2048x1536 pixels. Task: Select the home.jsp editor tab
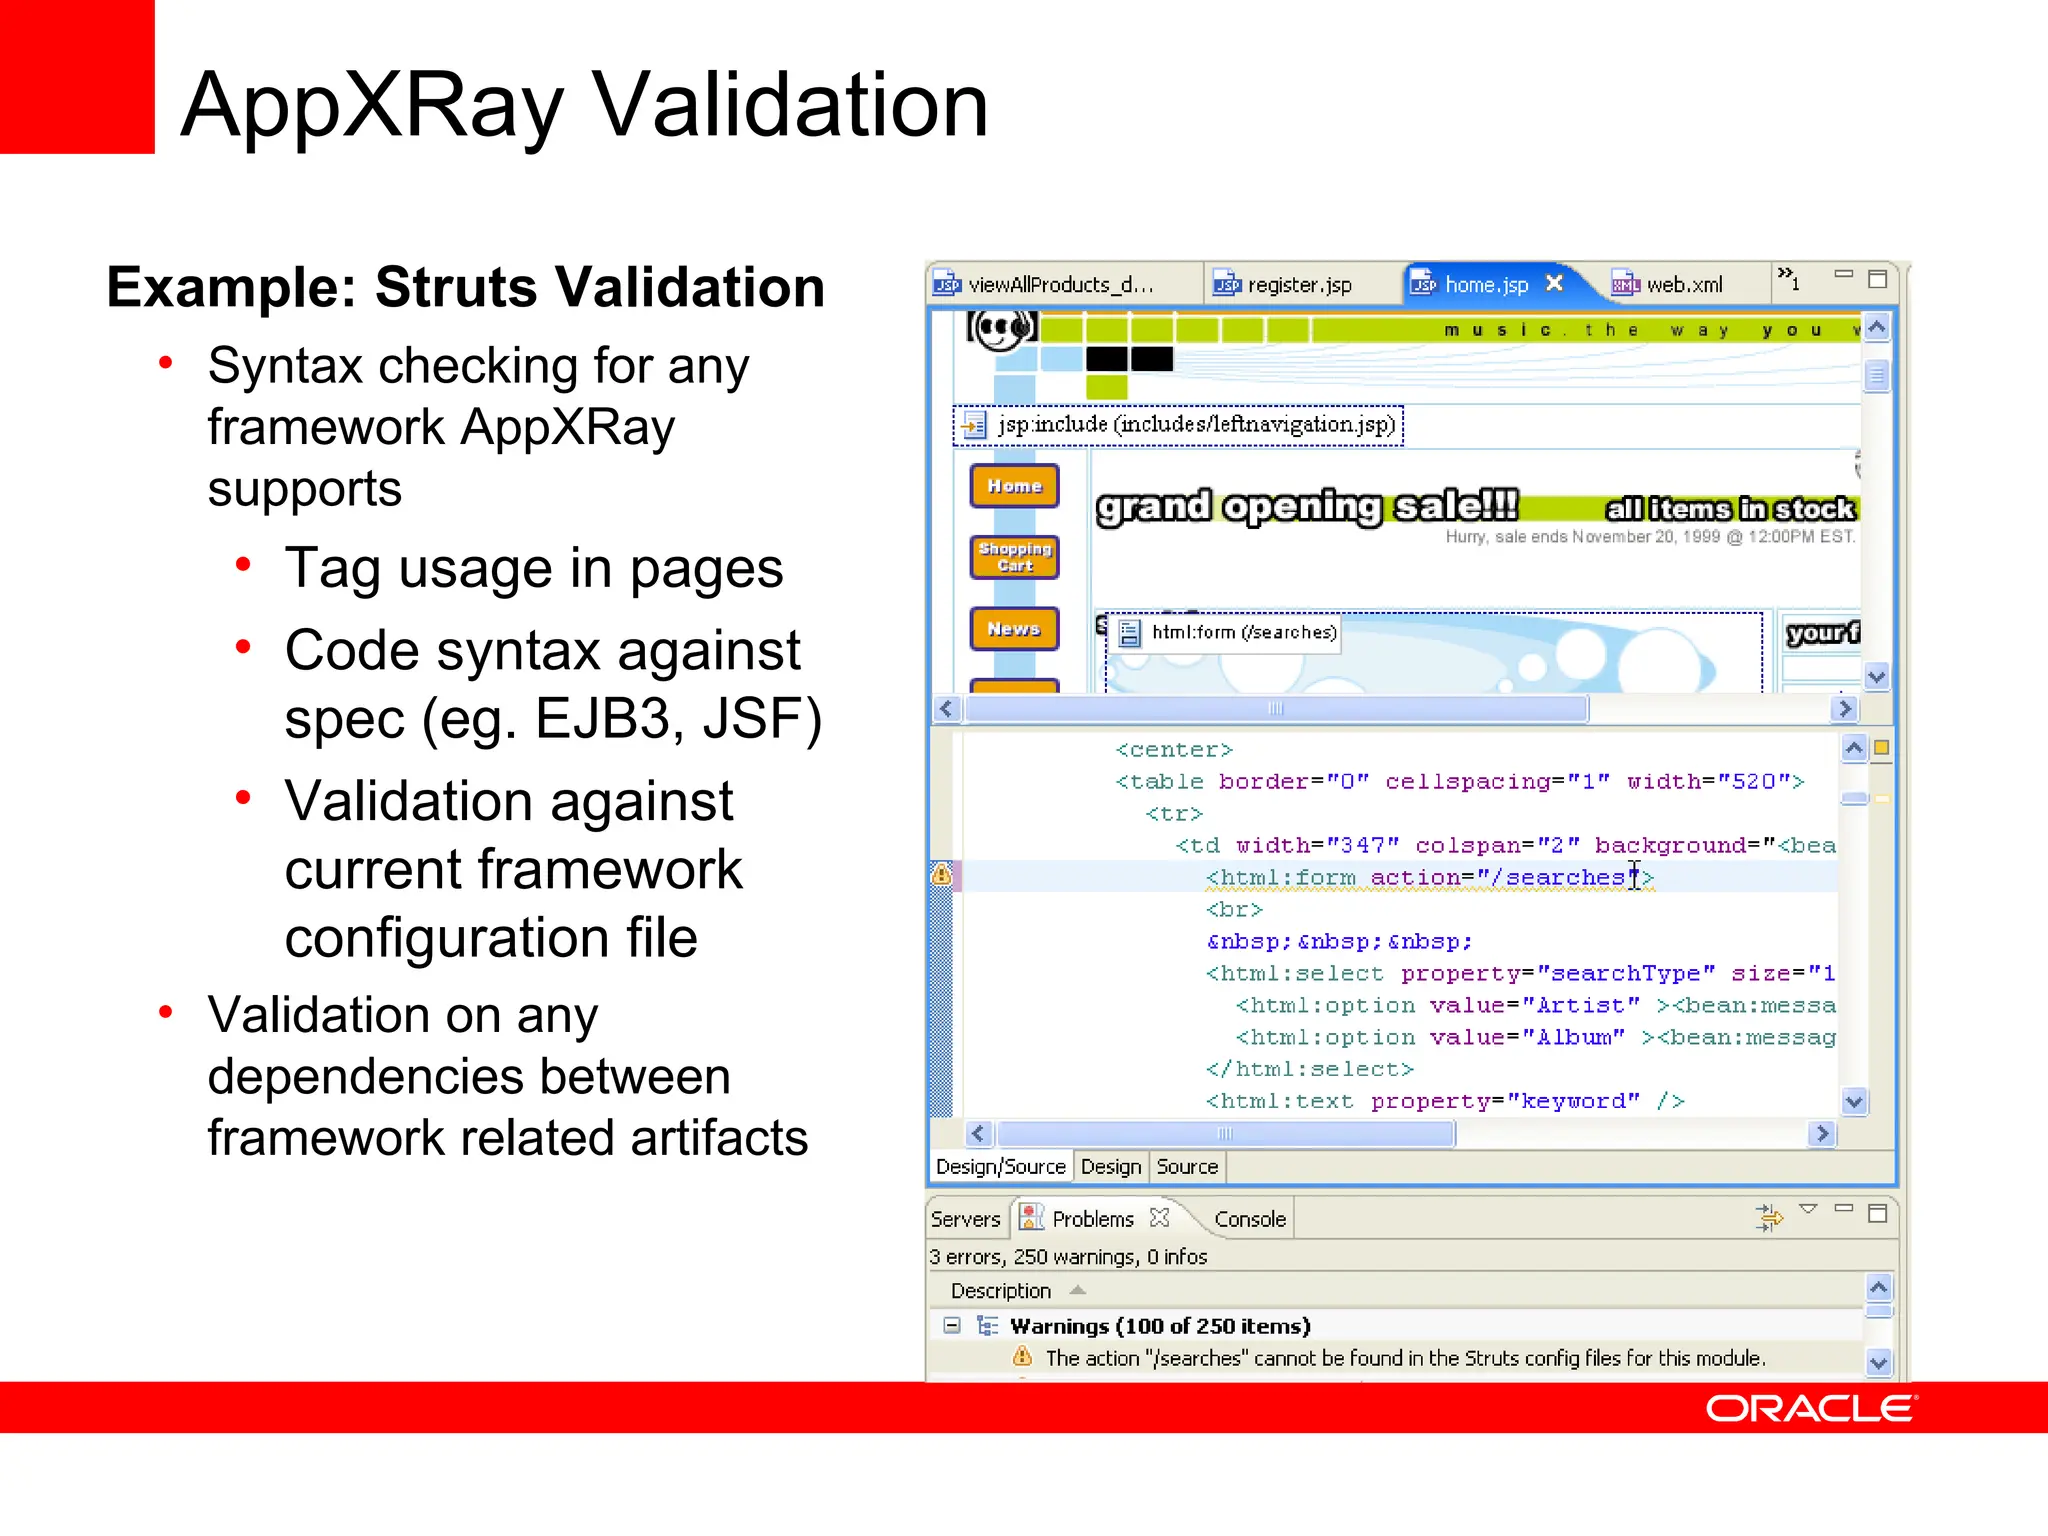click(1486, 284)
